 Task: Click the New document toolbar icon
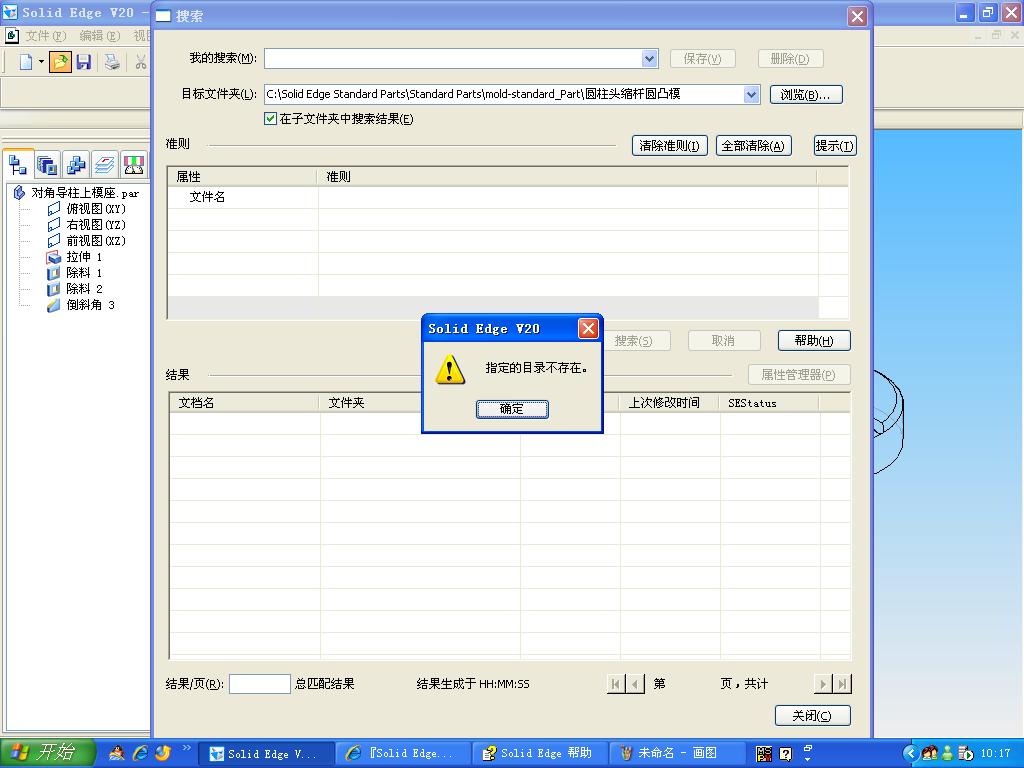[25, 62]
